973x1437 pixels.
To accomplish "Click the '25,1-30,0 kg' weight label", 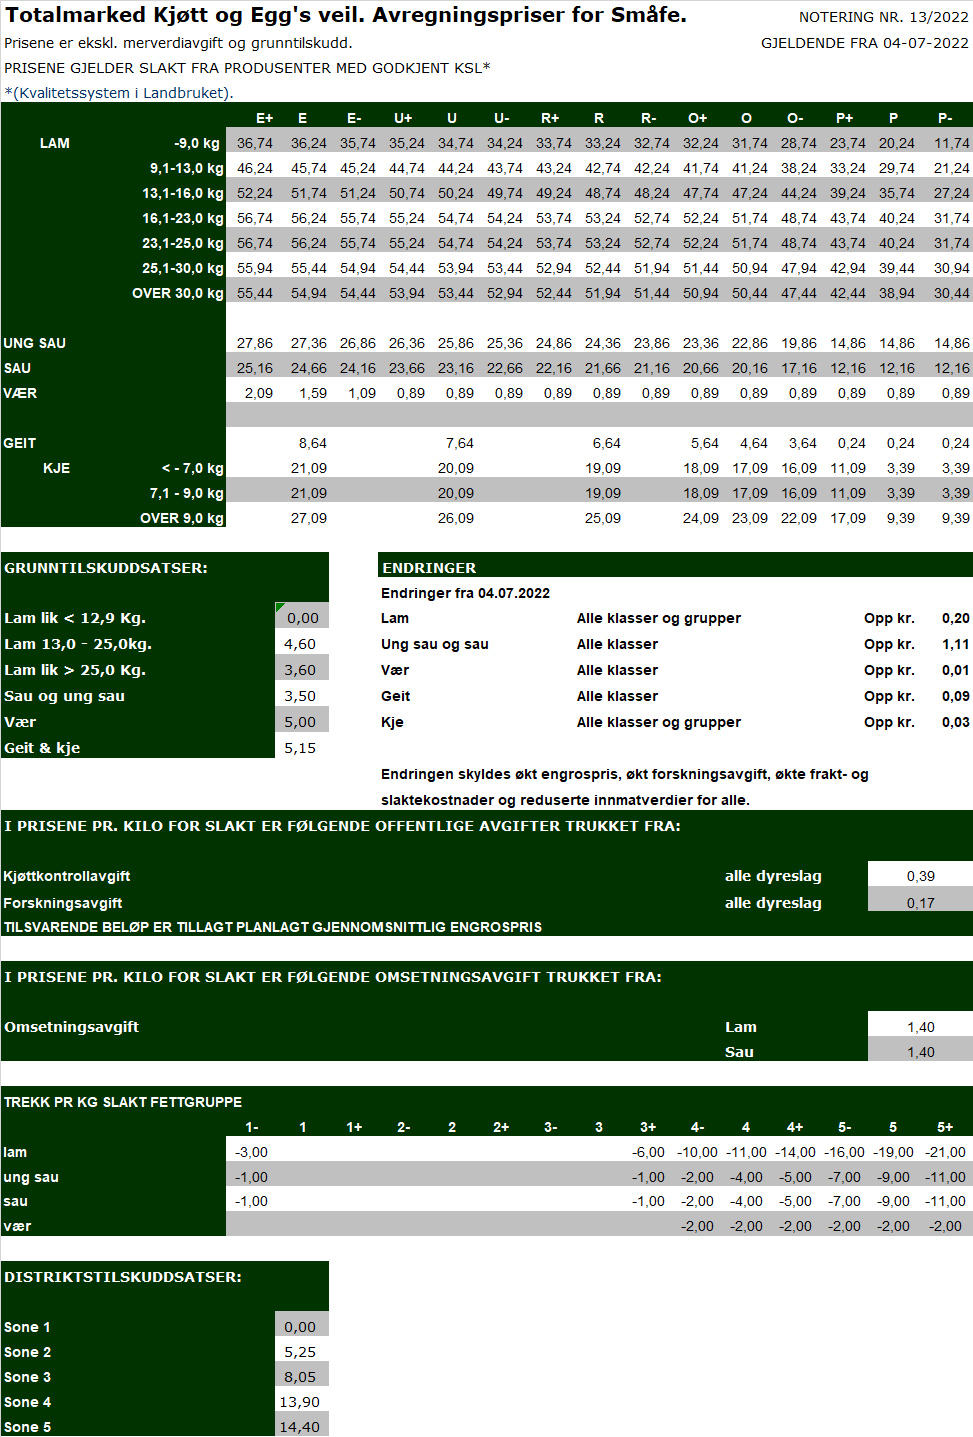I will 182,268.
